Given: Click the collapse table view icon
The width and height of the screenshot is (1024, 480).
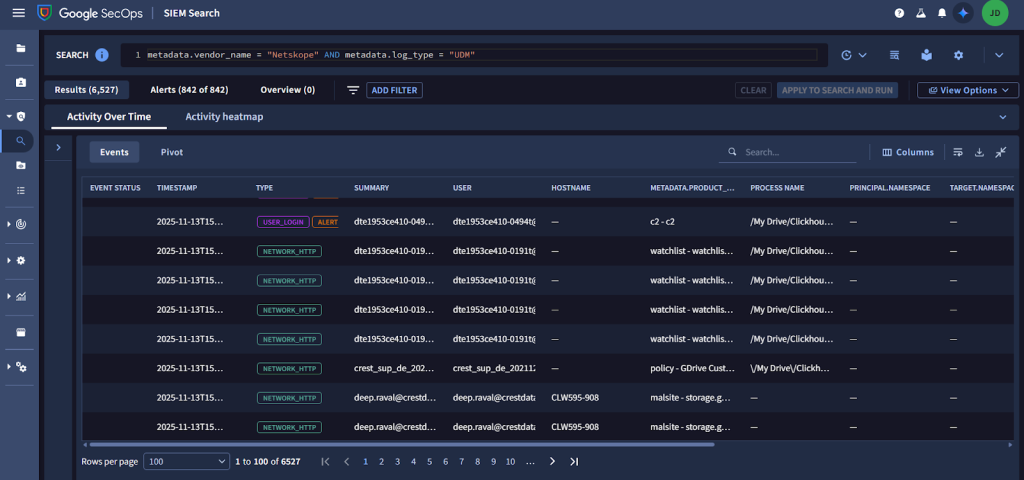Looking at the screenshot, I should click(x=1001, y=152).
